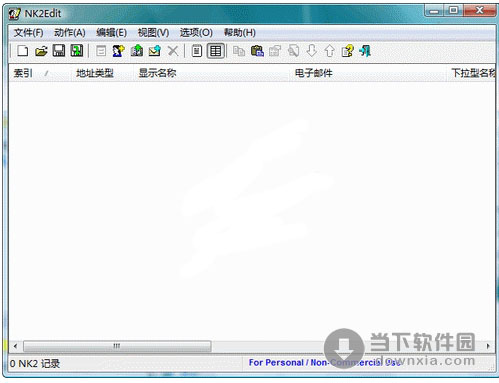This screenshot has height=383, width=499.
Task: Open the 视图(V) menu
Action: pos(153,33)
